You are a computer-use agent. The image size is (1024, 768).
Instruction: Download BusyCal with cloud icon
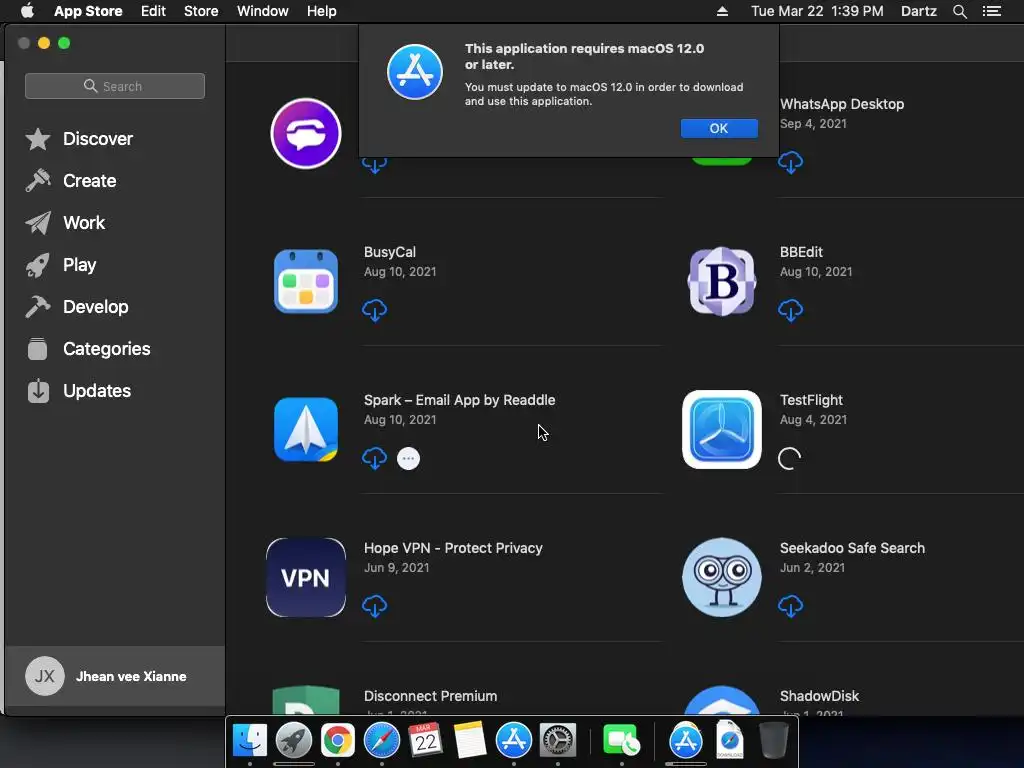(374, 310)
